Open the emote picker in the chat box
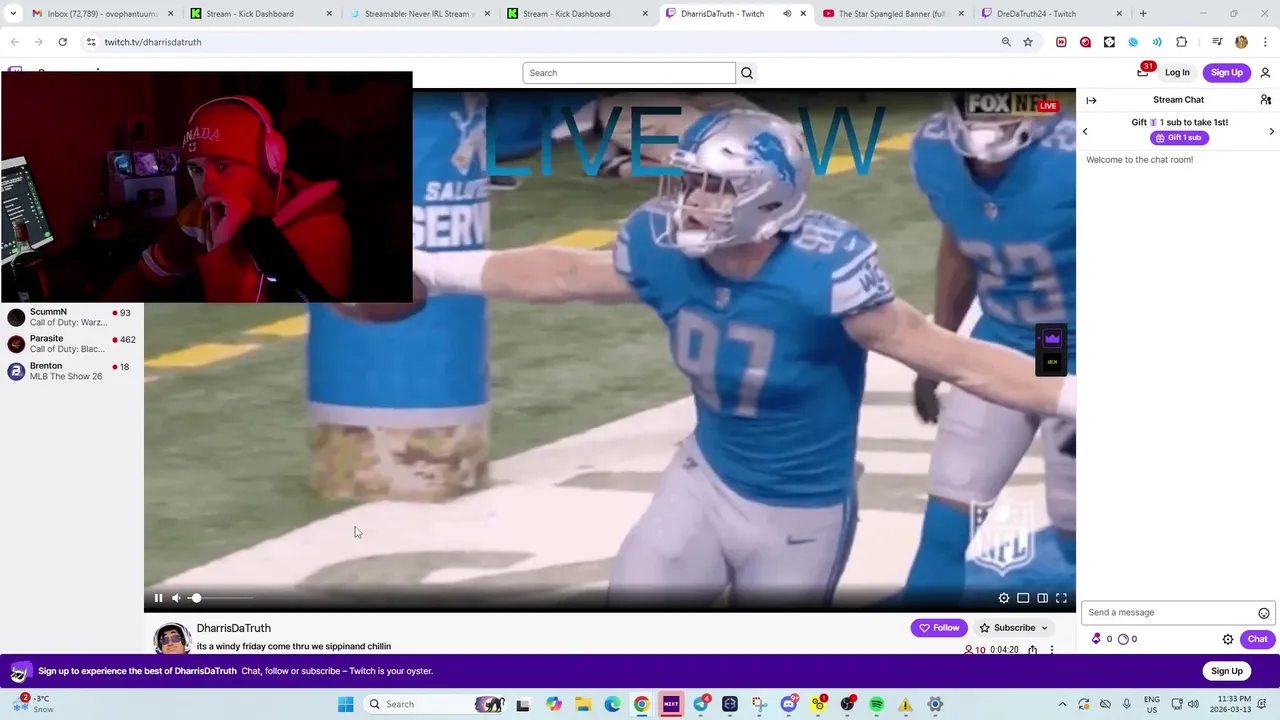1280x720 pixels. point(1264,613)
